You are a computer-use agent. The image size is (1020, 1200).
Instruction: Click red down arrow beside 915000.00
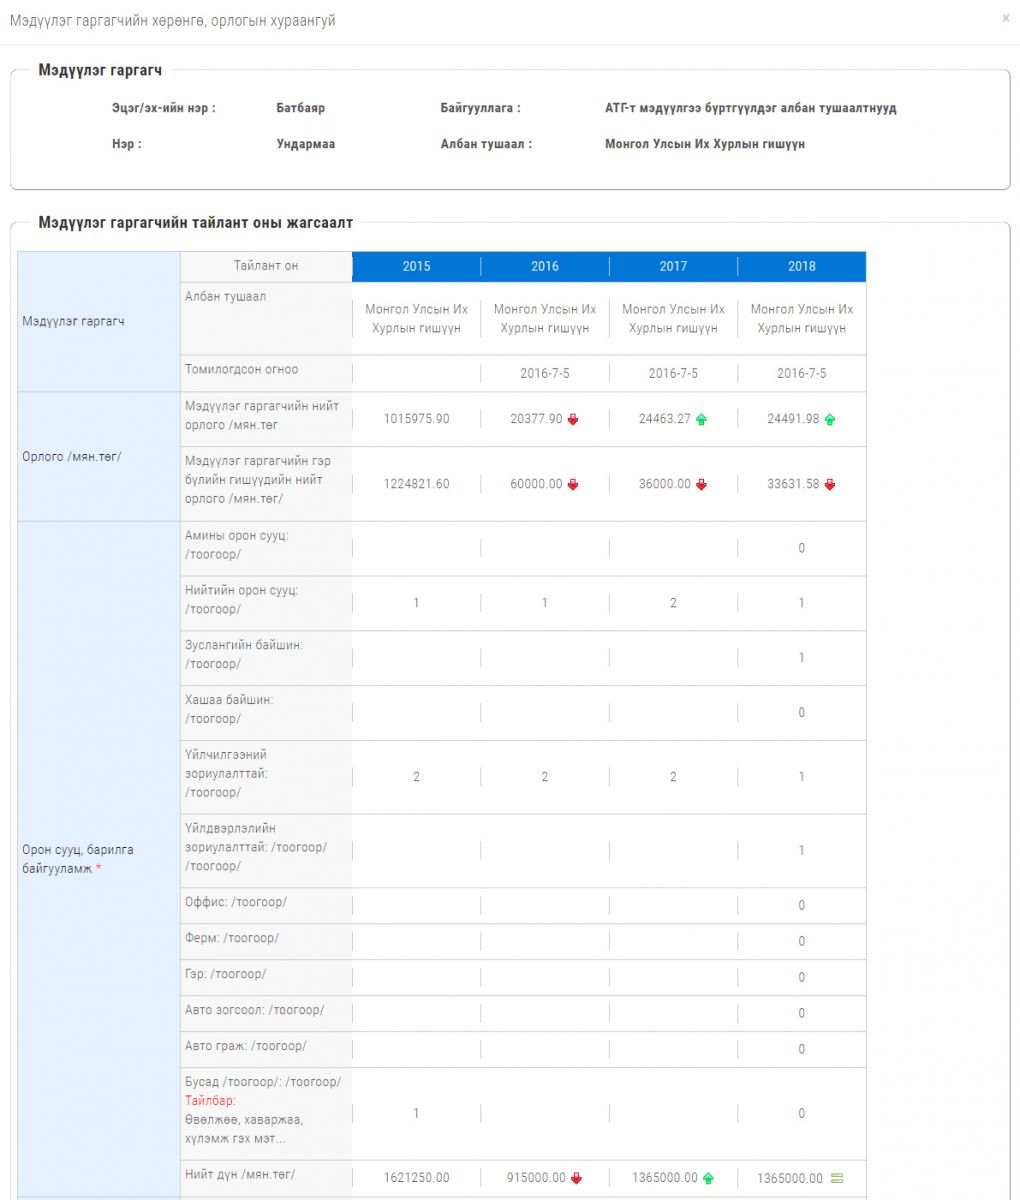tap(576, 1178)
